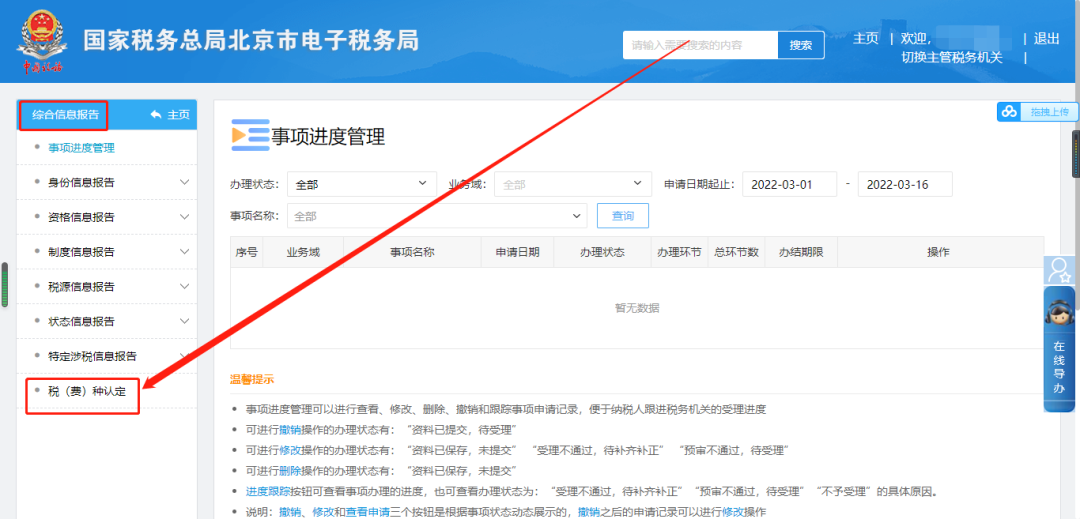Open the 业务域 dropdown
The image size is (1080, 519).
coord(573,184)
